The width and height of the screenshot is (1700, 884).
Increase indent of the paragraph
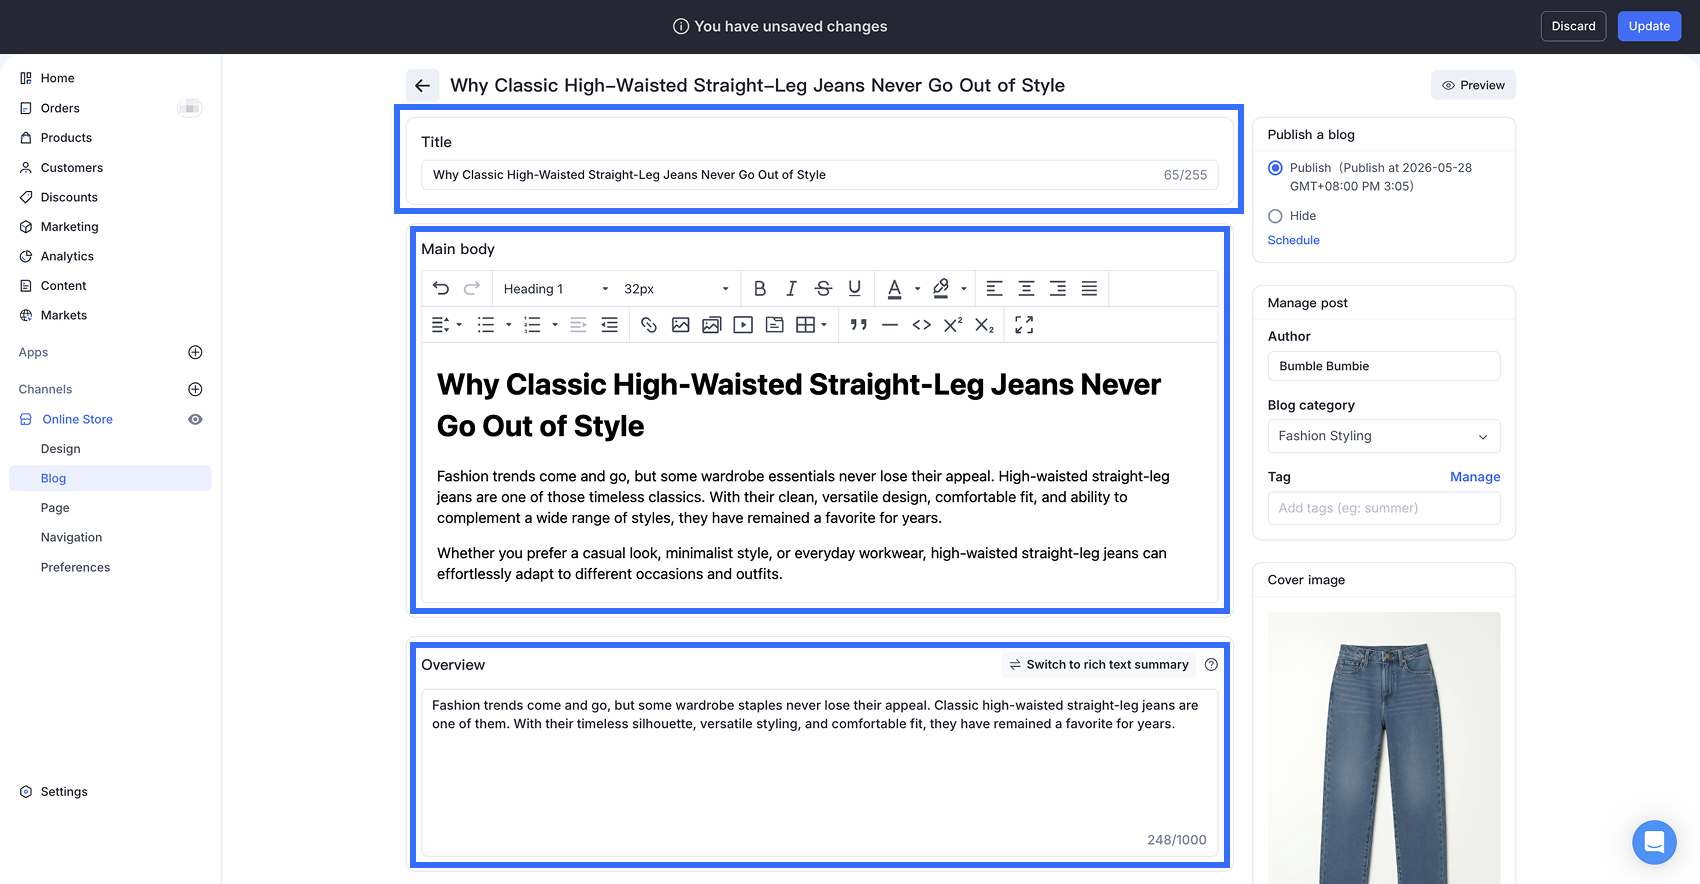[609, 325]
